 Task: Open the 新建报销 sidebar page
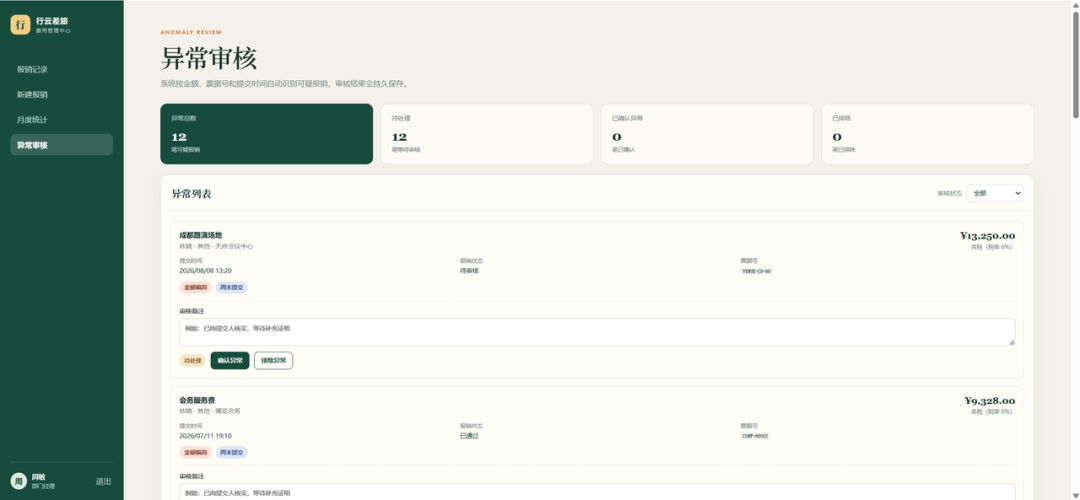(62, 94)
